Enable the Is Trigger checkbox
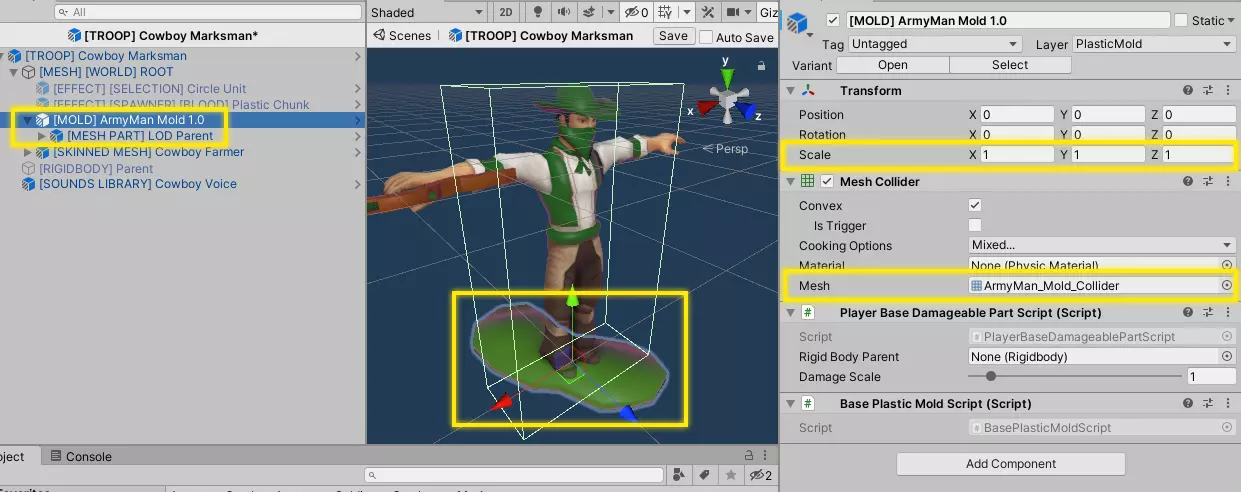1241x492 pixels. (975, 226)
